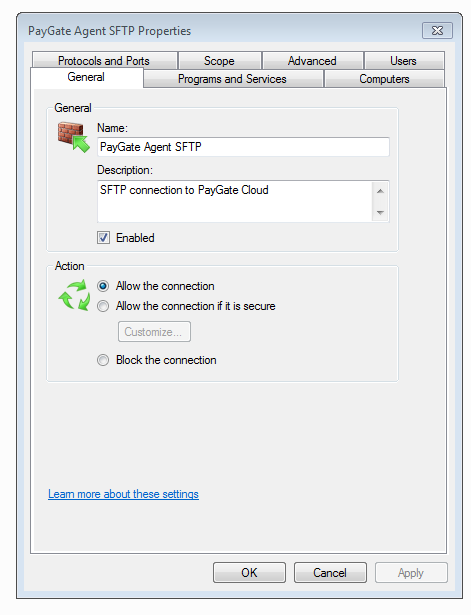Viewport: 471px width, 615px height.
Task: Click the Description scrollbar up arrow
Action: 380,191
